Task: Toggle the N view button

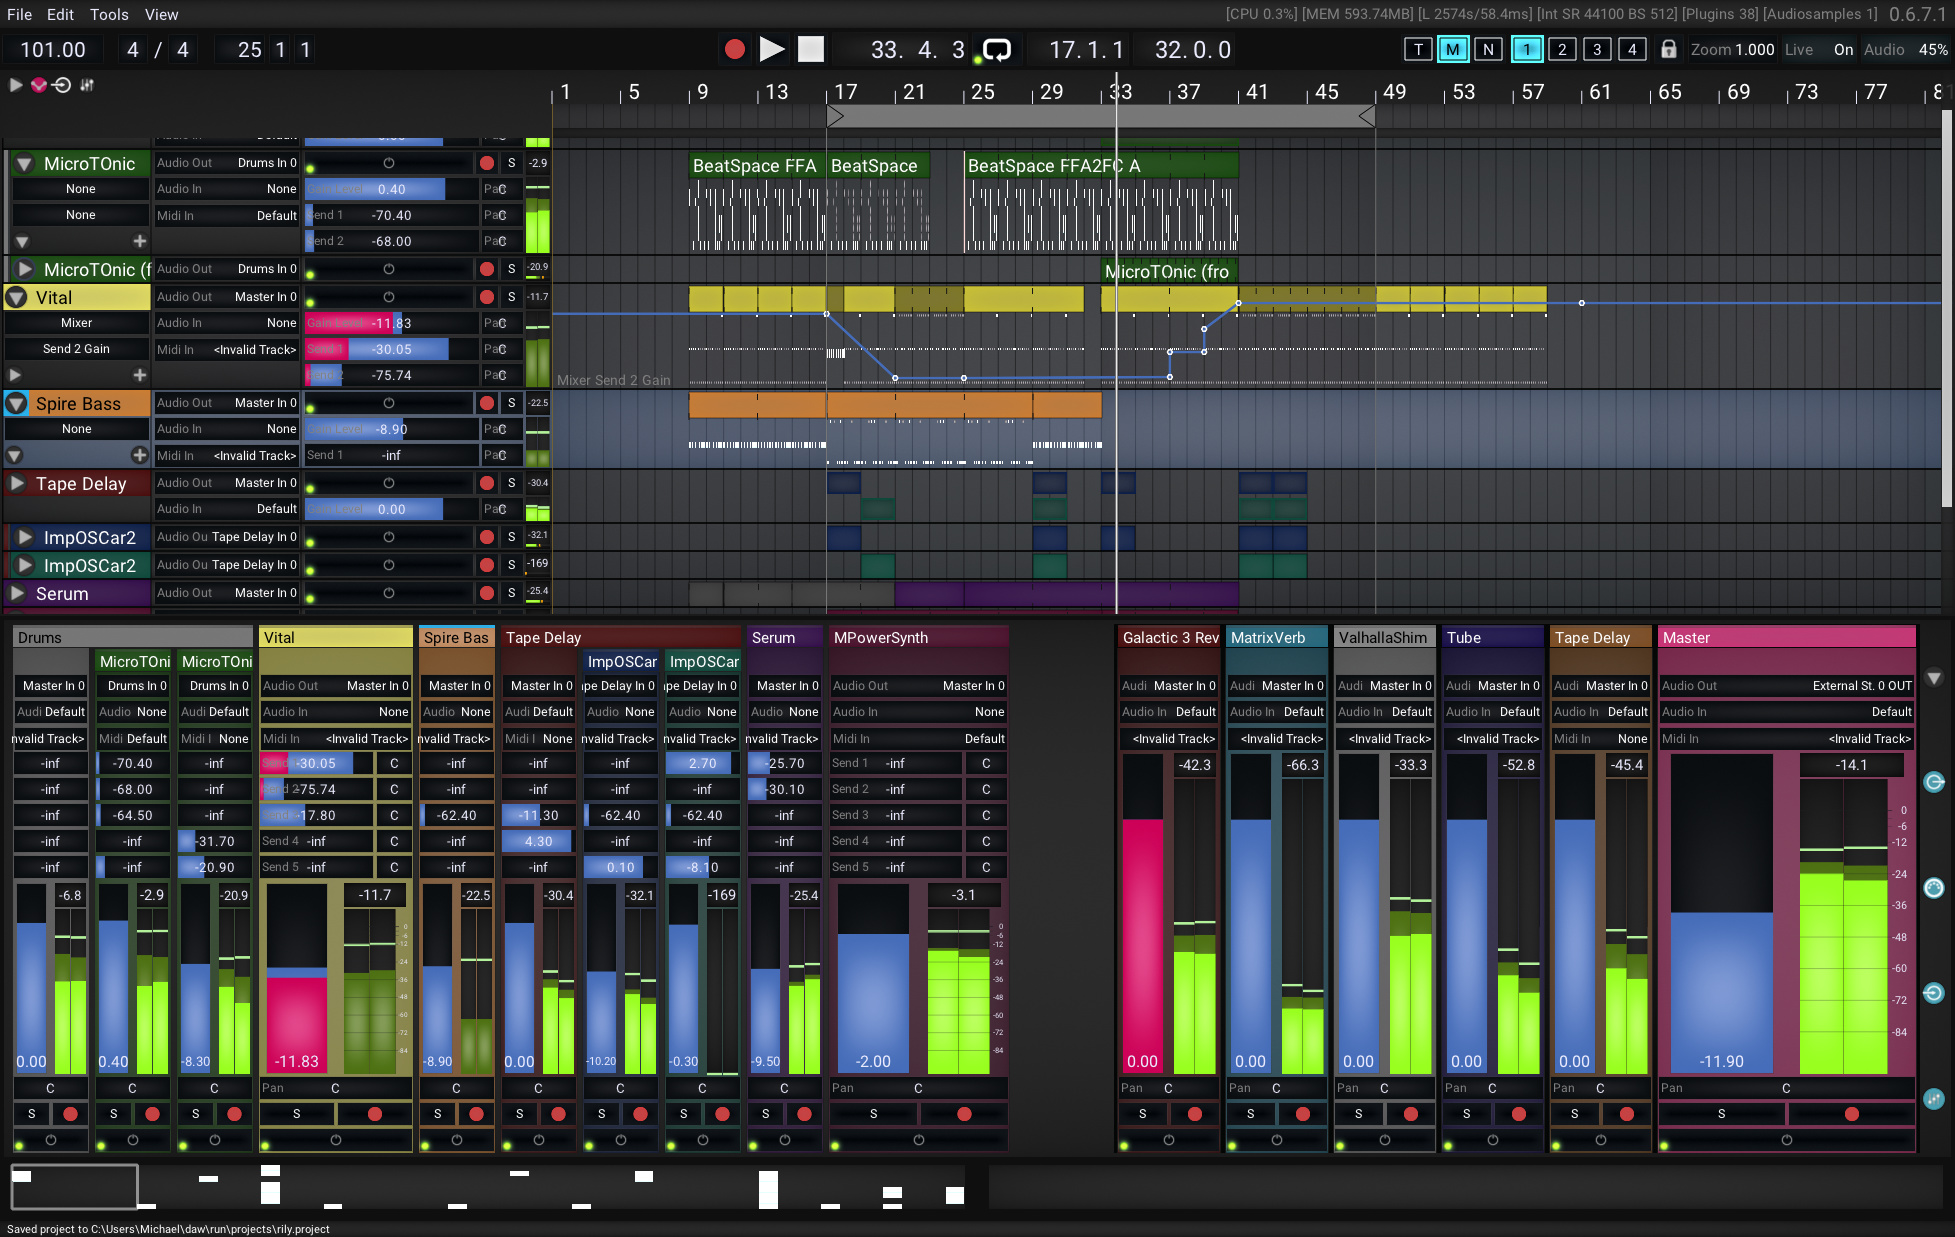Action: (x=1488, y=49)
